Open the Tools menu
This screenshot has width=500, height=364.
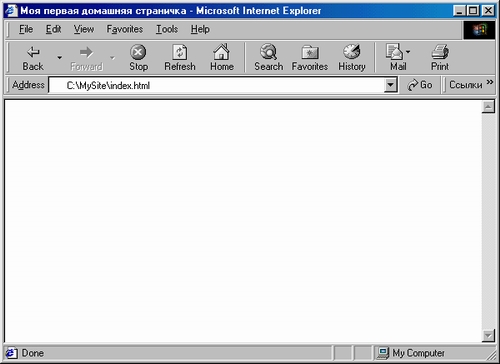click(167, 29)
